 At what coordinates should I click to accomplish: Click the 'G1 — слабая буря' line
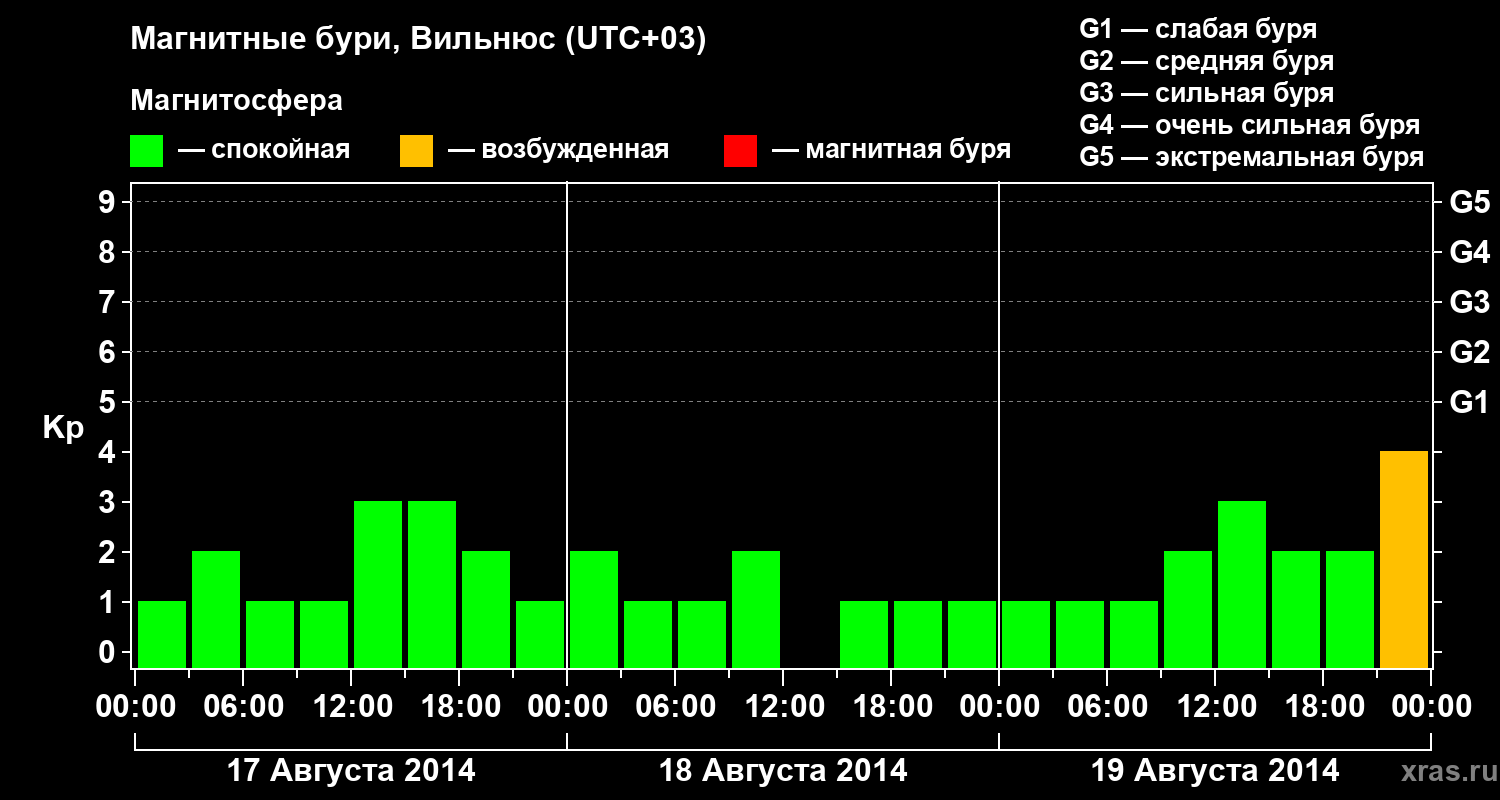coord(1198,29)
